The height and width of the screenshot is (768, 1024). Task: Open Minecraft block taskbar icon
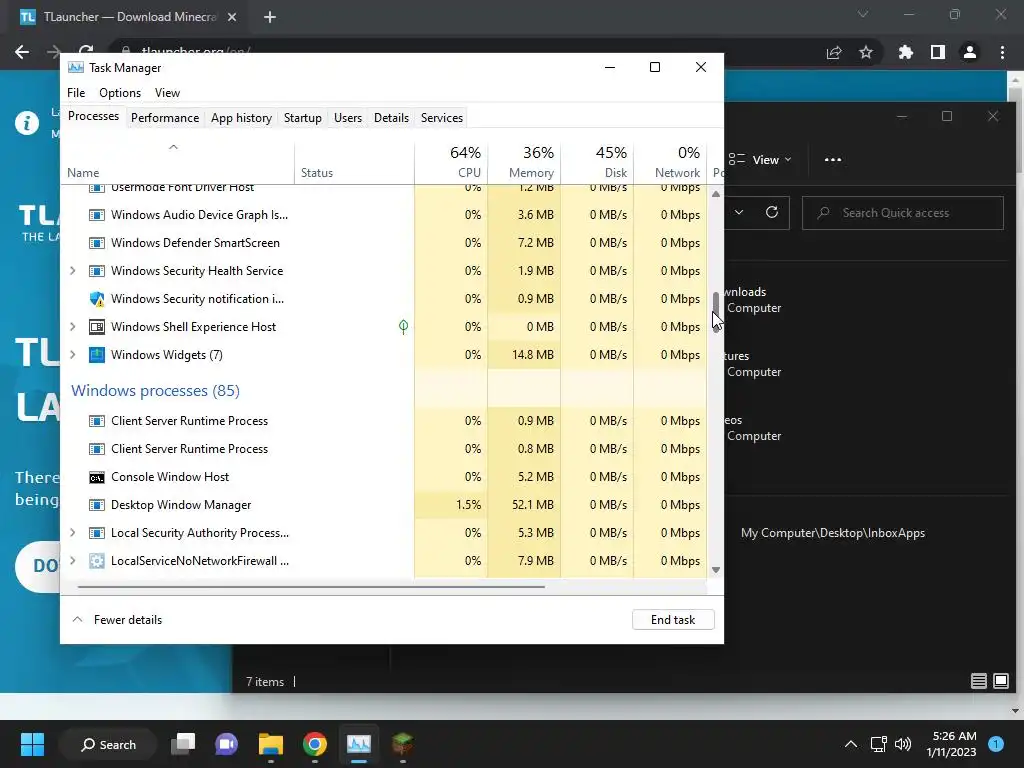click(402, 744)
